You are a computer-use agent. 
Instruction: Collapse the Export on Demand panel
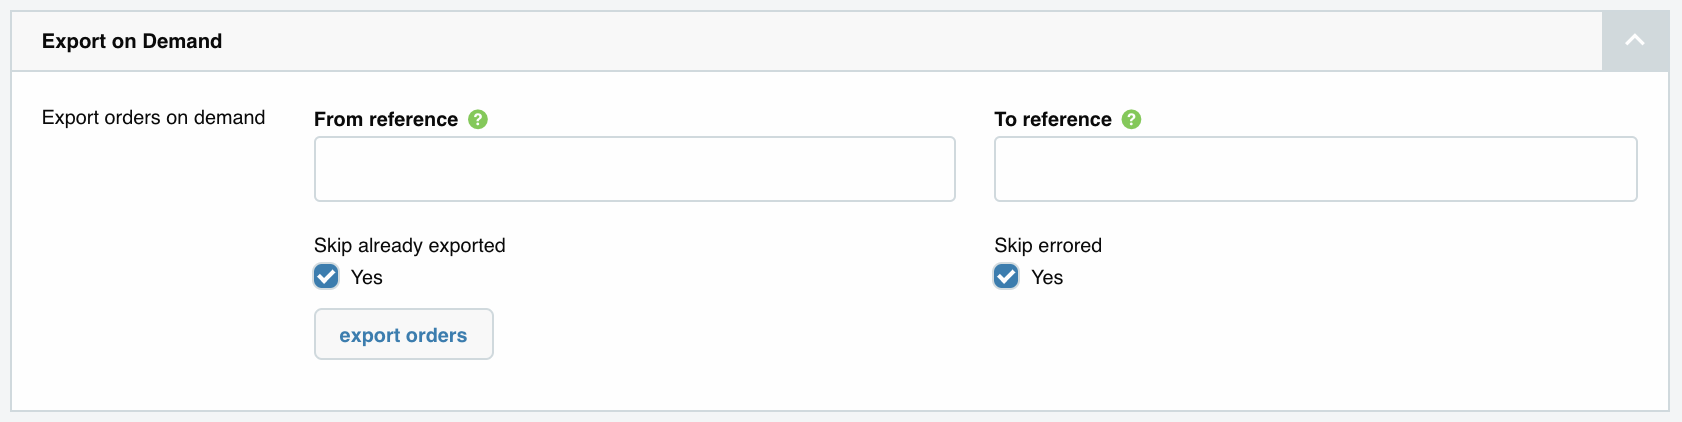pyautogui.click(x=1635, y=41)
